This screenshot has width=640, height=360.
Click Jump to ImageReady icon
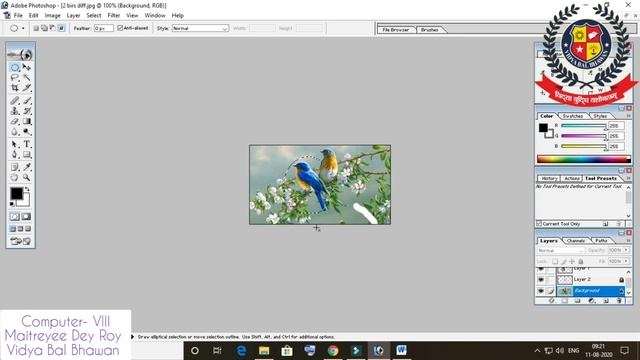pyautogui.click(x=20, y=241)
